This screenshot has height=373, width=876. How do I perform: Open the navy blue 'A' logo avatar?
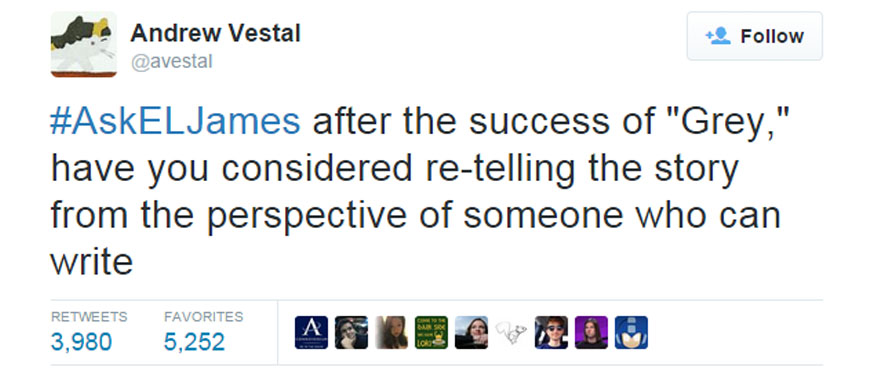pyautogui.click(x=311, y=332)
